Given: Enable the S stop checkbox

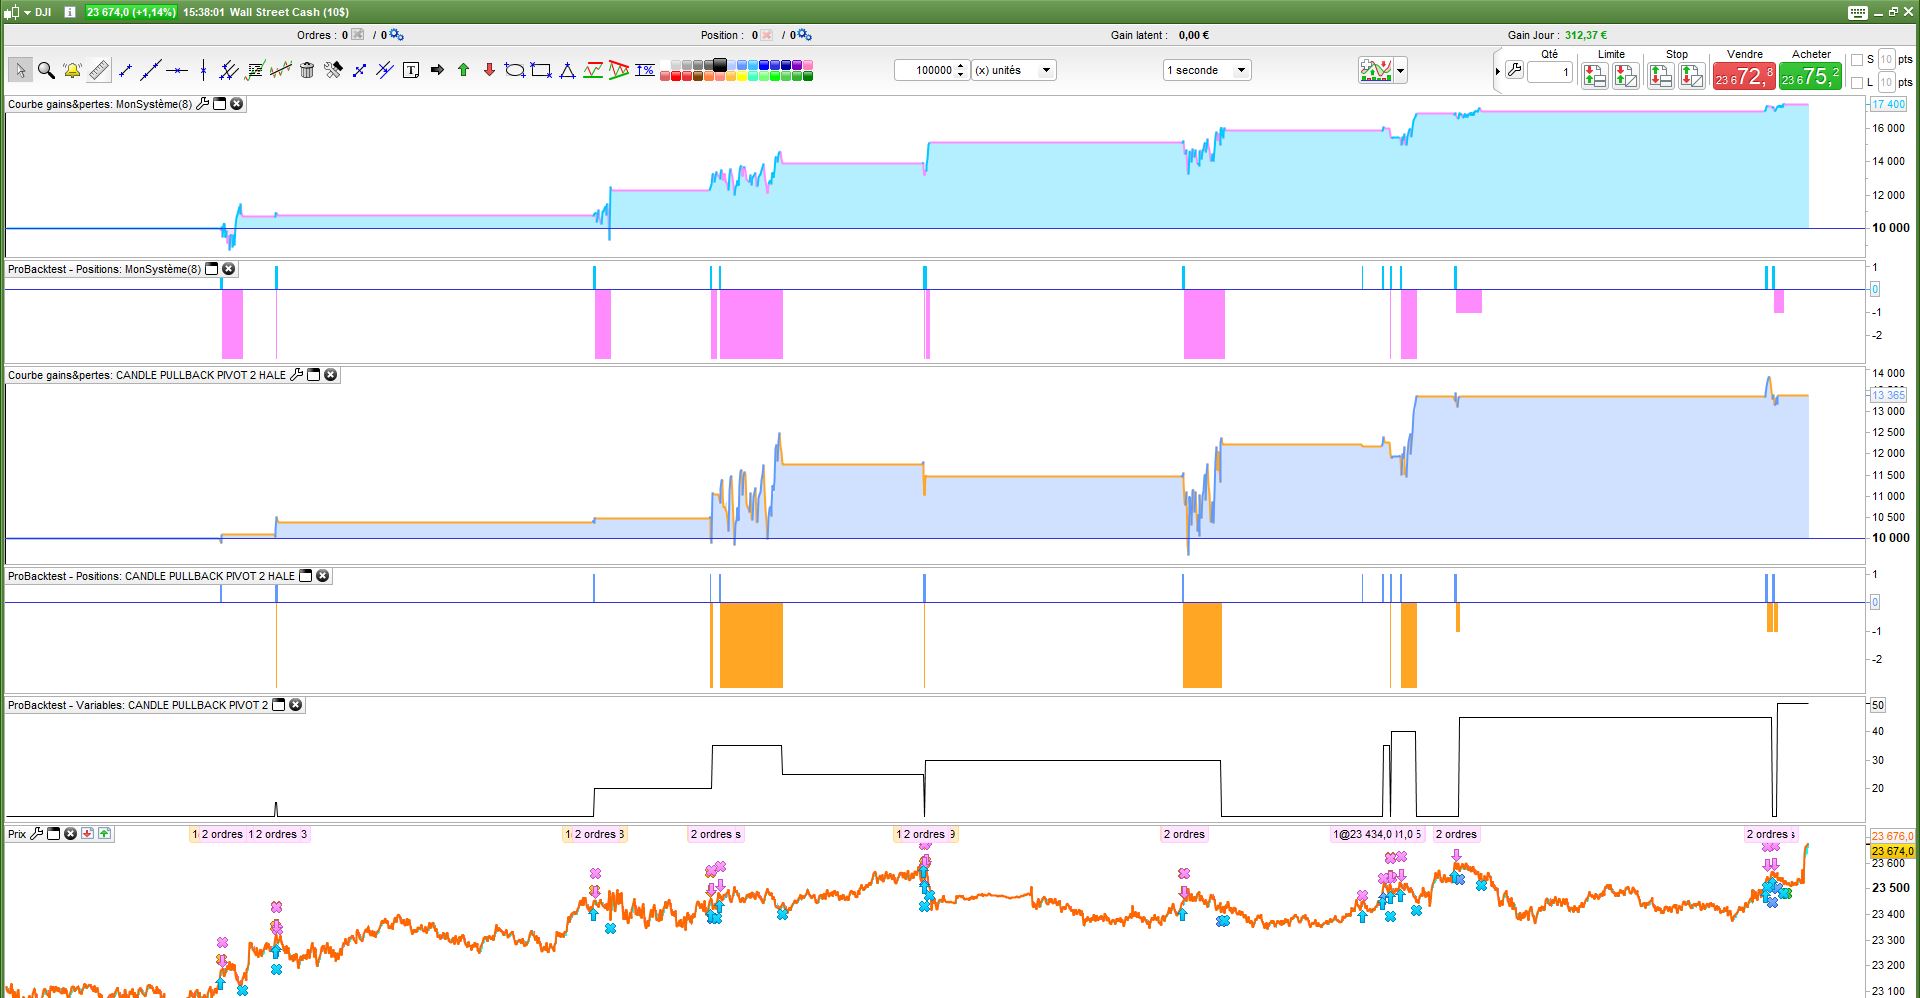Looking at the screenshot, I should point(1857,60).
